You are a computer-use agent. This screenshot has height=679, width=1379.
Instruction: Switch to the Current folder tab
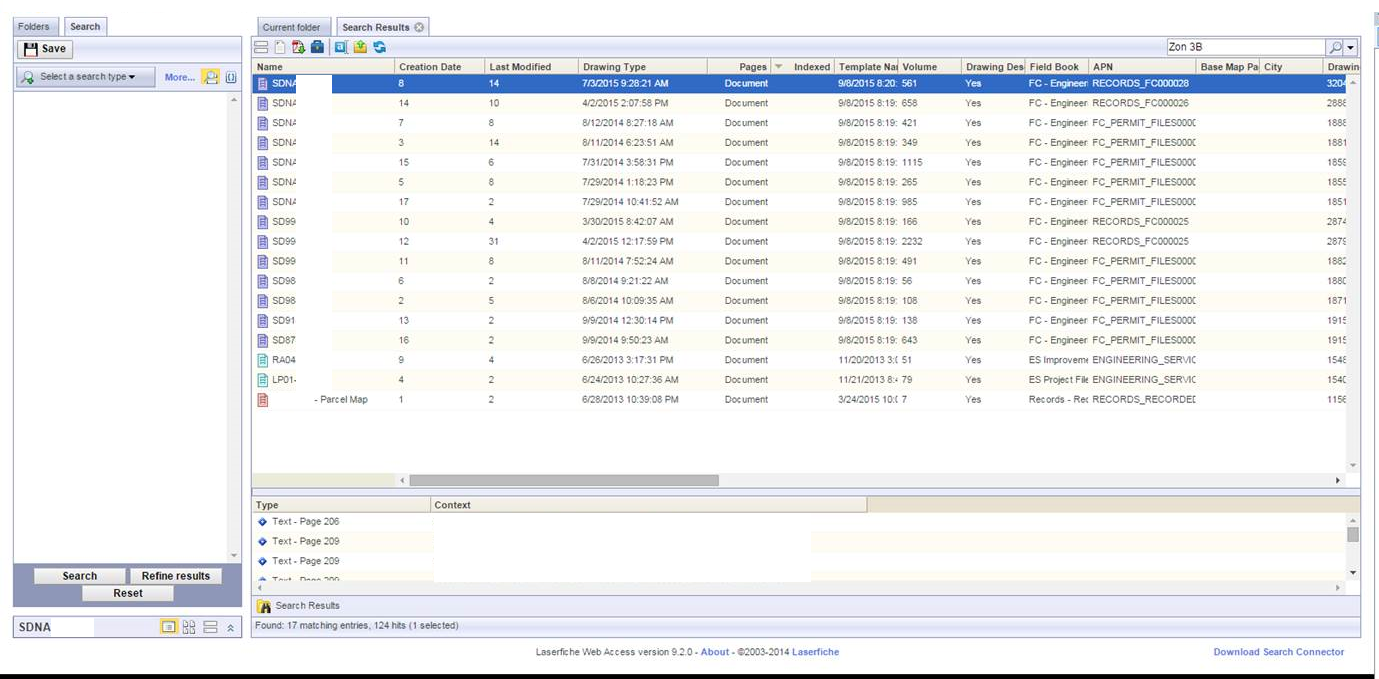click(x=291, y=28)
